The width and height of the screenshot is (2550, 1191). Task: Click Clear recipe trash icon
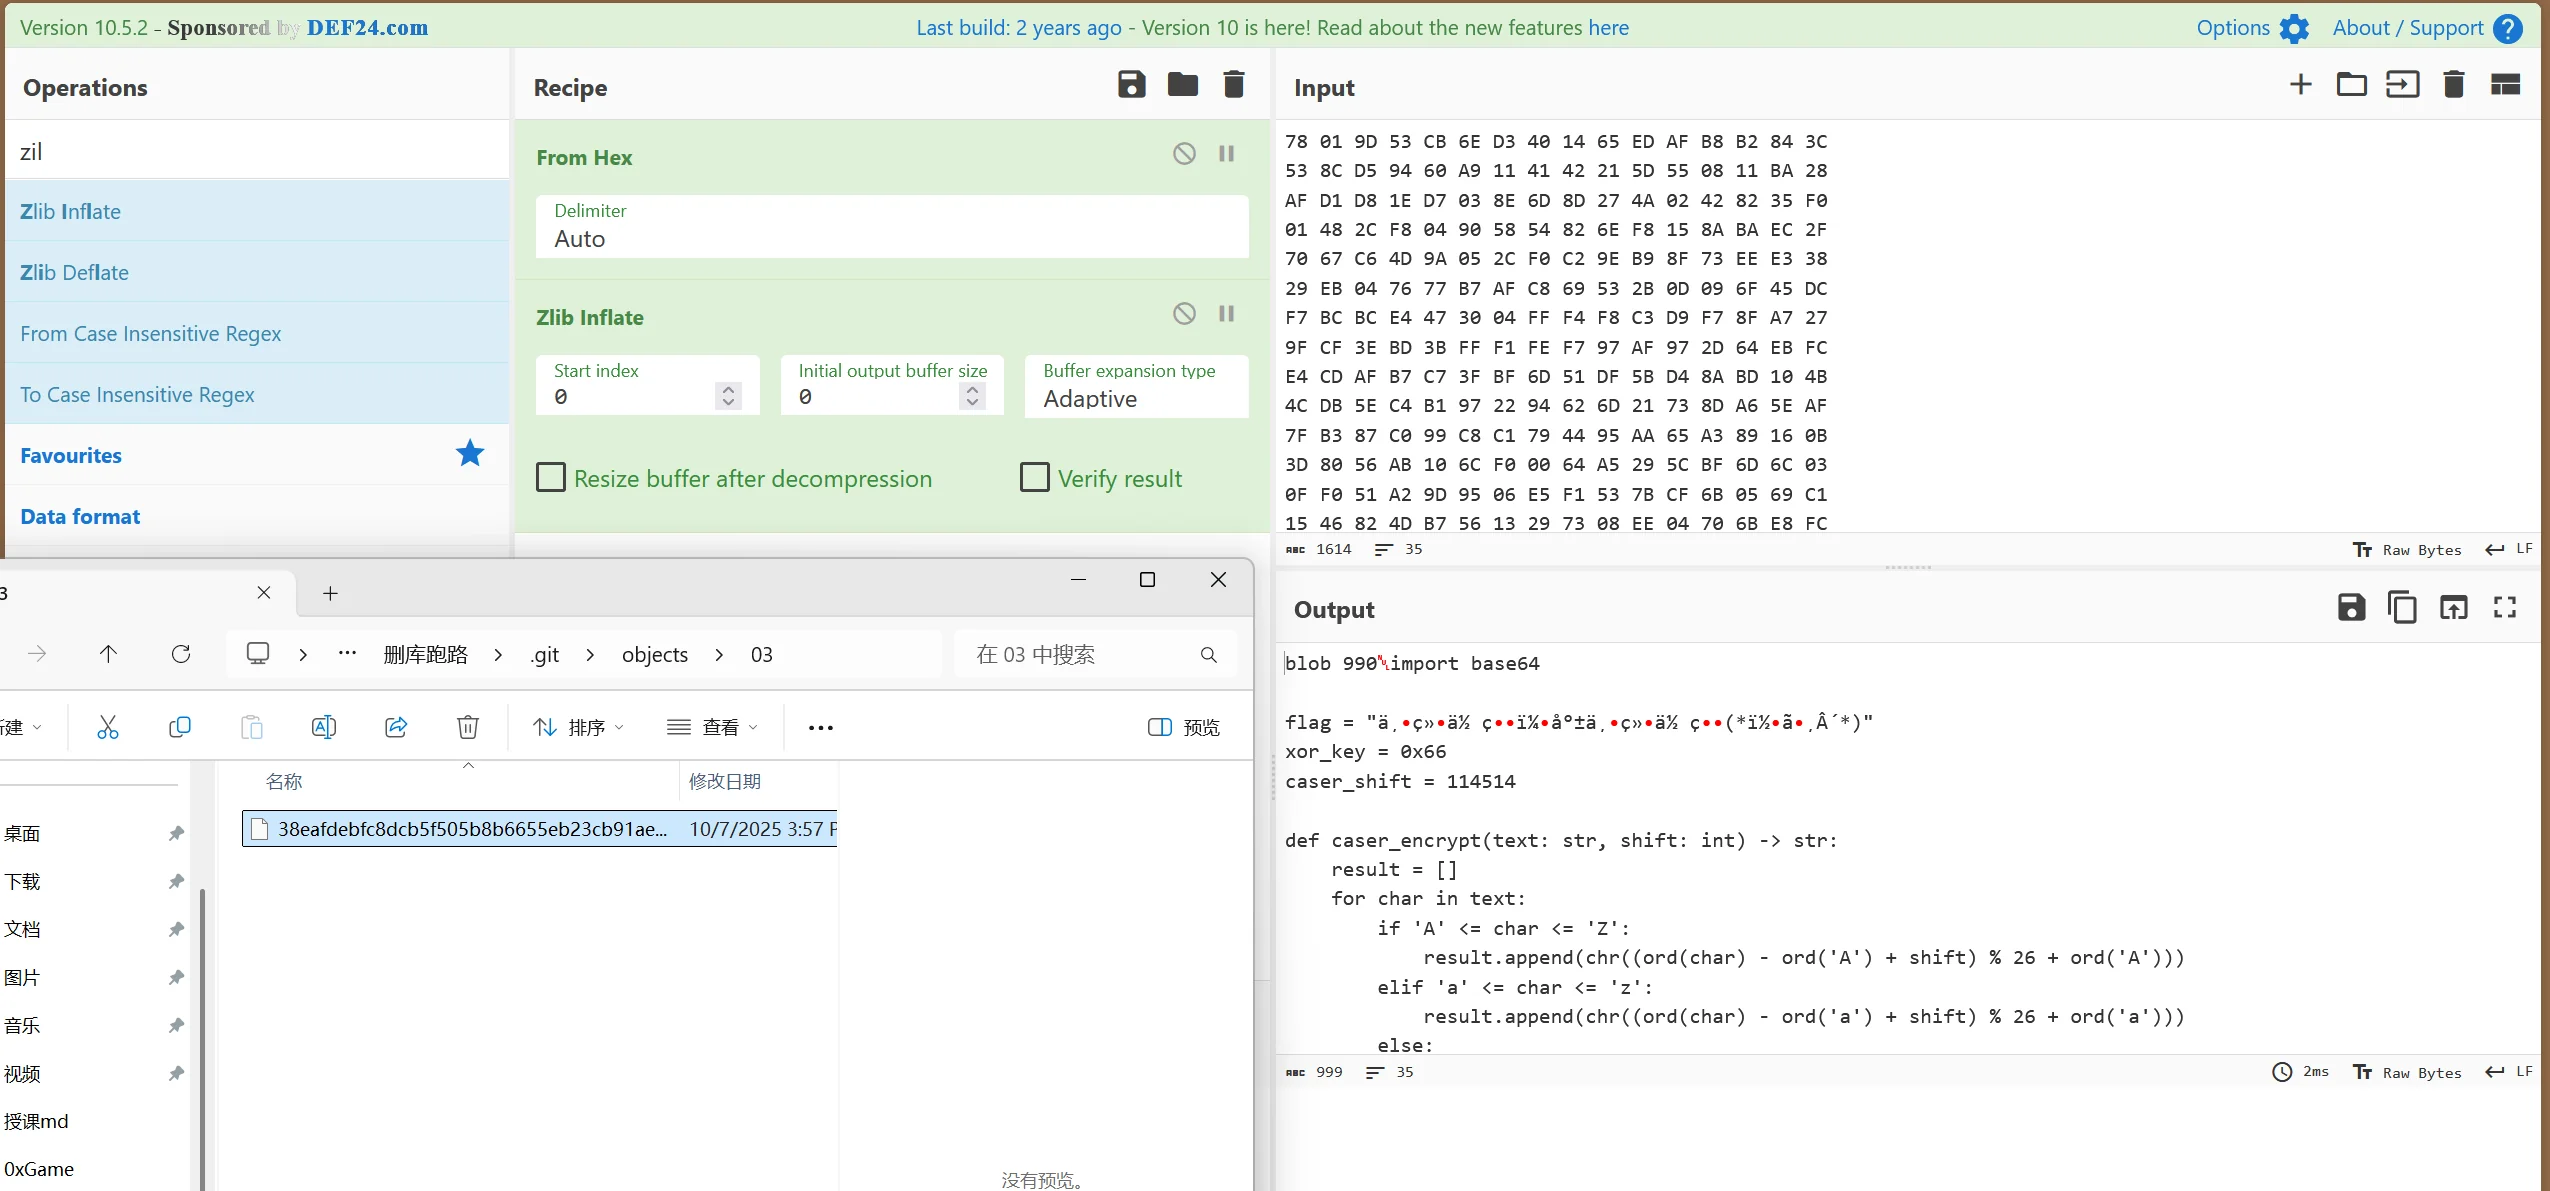tap(1234, 85)
